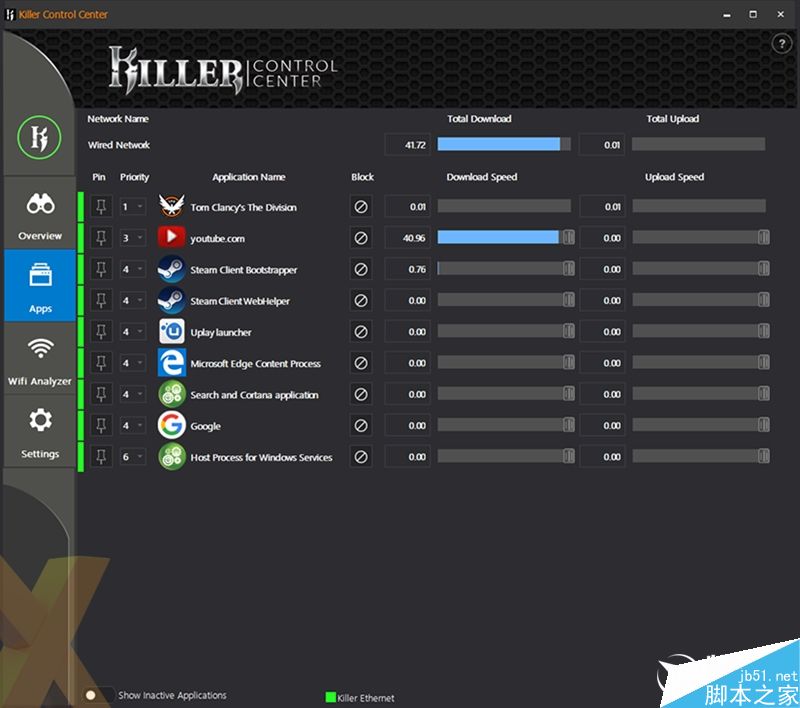Click The Division app icon

pos(171,207)
